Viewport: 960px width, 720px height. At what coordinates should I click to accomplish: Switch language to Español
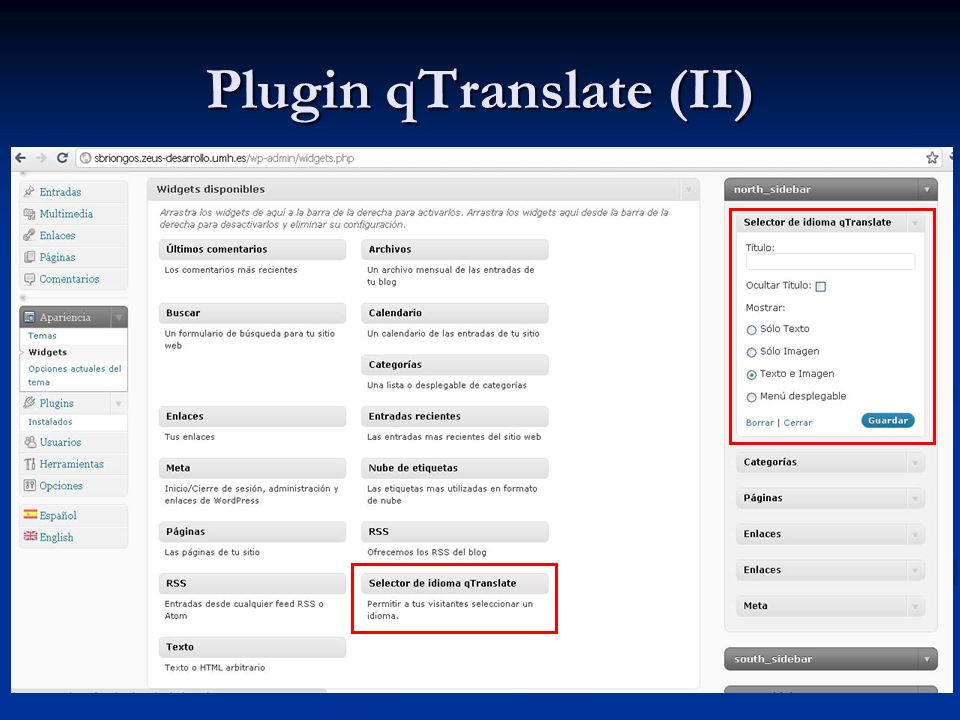58,515
